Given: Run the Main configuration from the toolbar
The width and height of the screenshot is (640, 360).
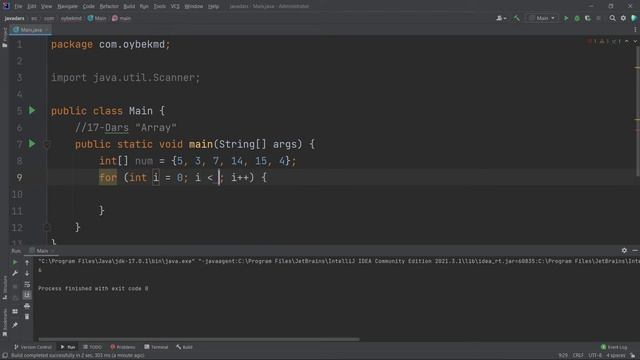Looking at the screenshot, I should pos(566,18).
